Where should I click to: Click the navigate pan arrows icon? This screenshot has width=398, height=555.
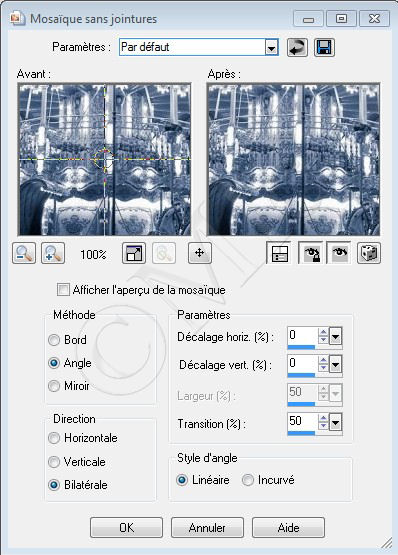[x=200, y=253]
